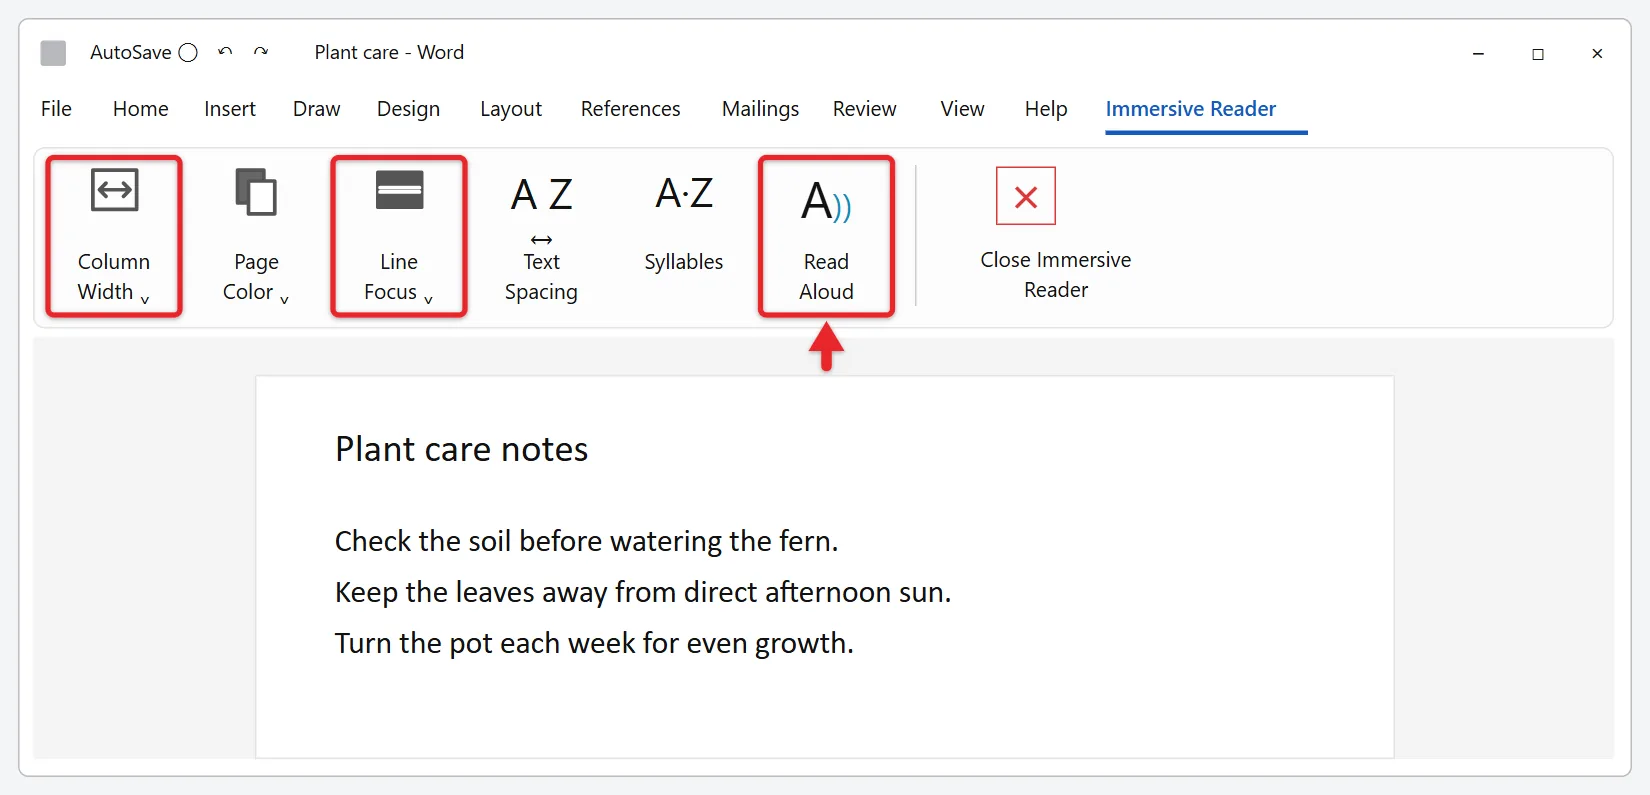Minimize the Word window

[x=1478, y=54]
